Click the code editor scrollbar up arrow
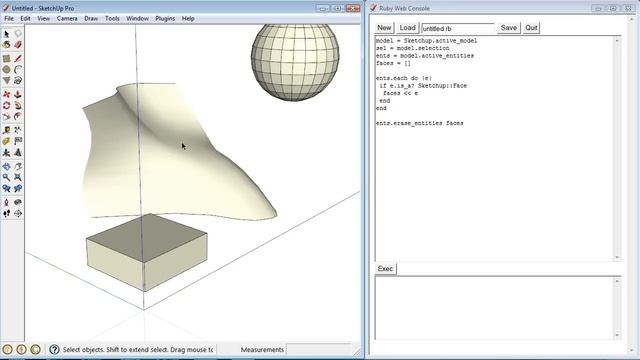 [x=617, y=40]
